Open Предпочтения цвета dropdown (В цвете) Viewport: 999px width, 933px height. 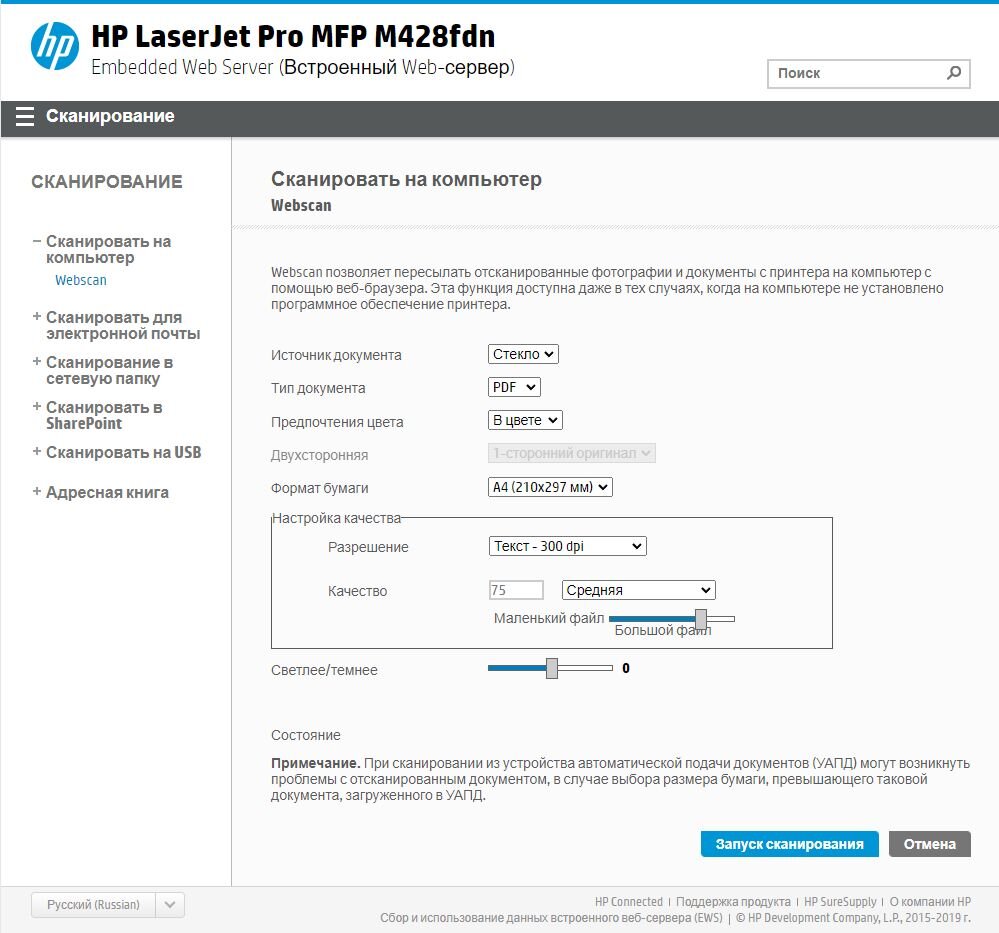(x=525, y=421)
